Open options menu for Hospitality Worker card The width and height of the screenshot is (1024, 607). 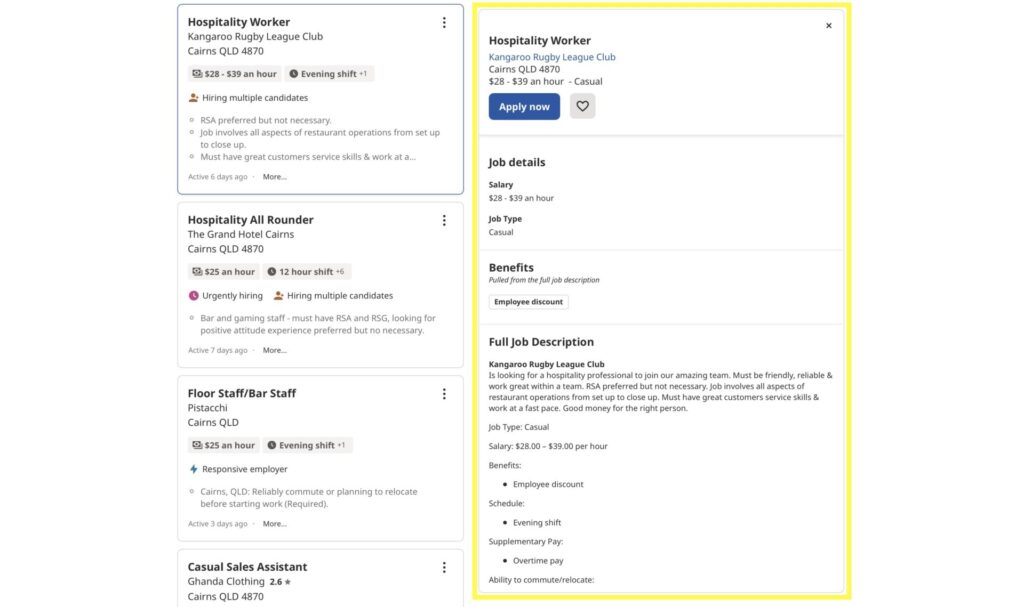click(x=444, y=23)
